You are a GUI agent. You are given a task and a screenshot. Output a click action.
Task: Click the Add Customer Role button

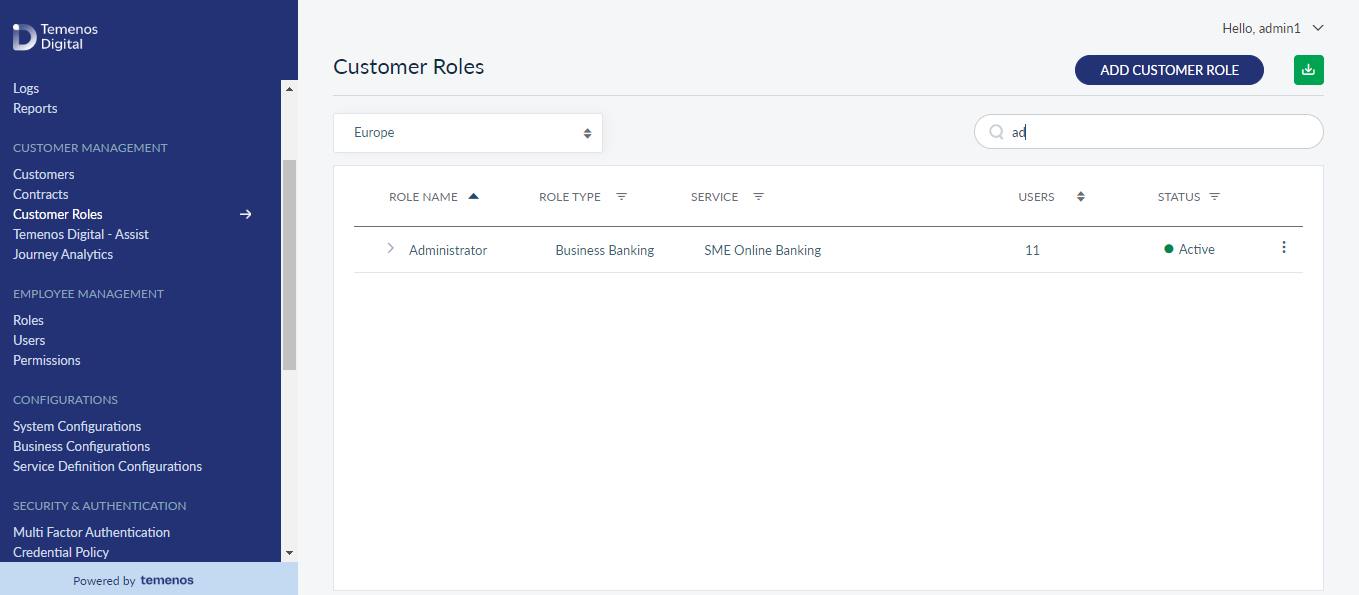[x=1169, y=70]
